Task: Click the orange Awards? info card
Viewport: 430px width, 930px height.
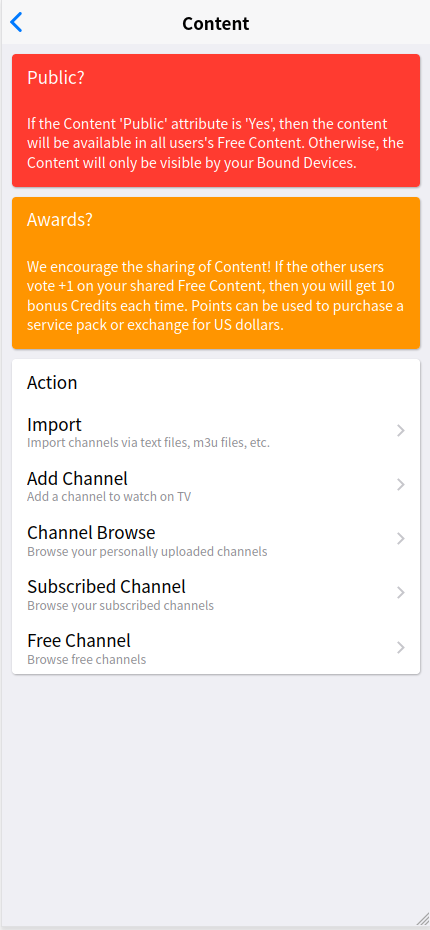Action: [x=216, y=273]
